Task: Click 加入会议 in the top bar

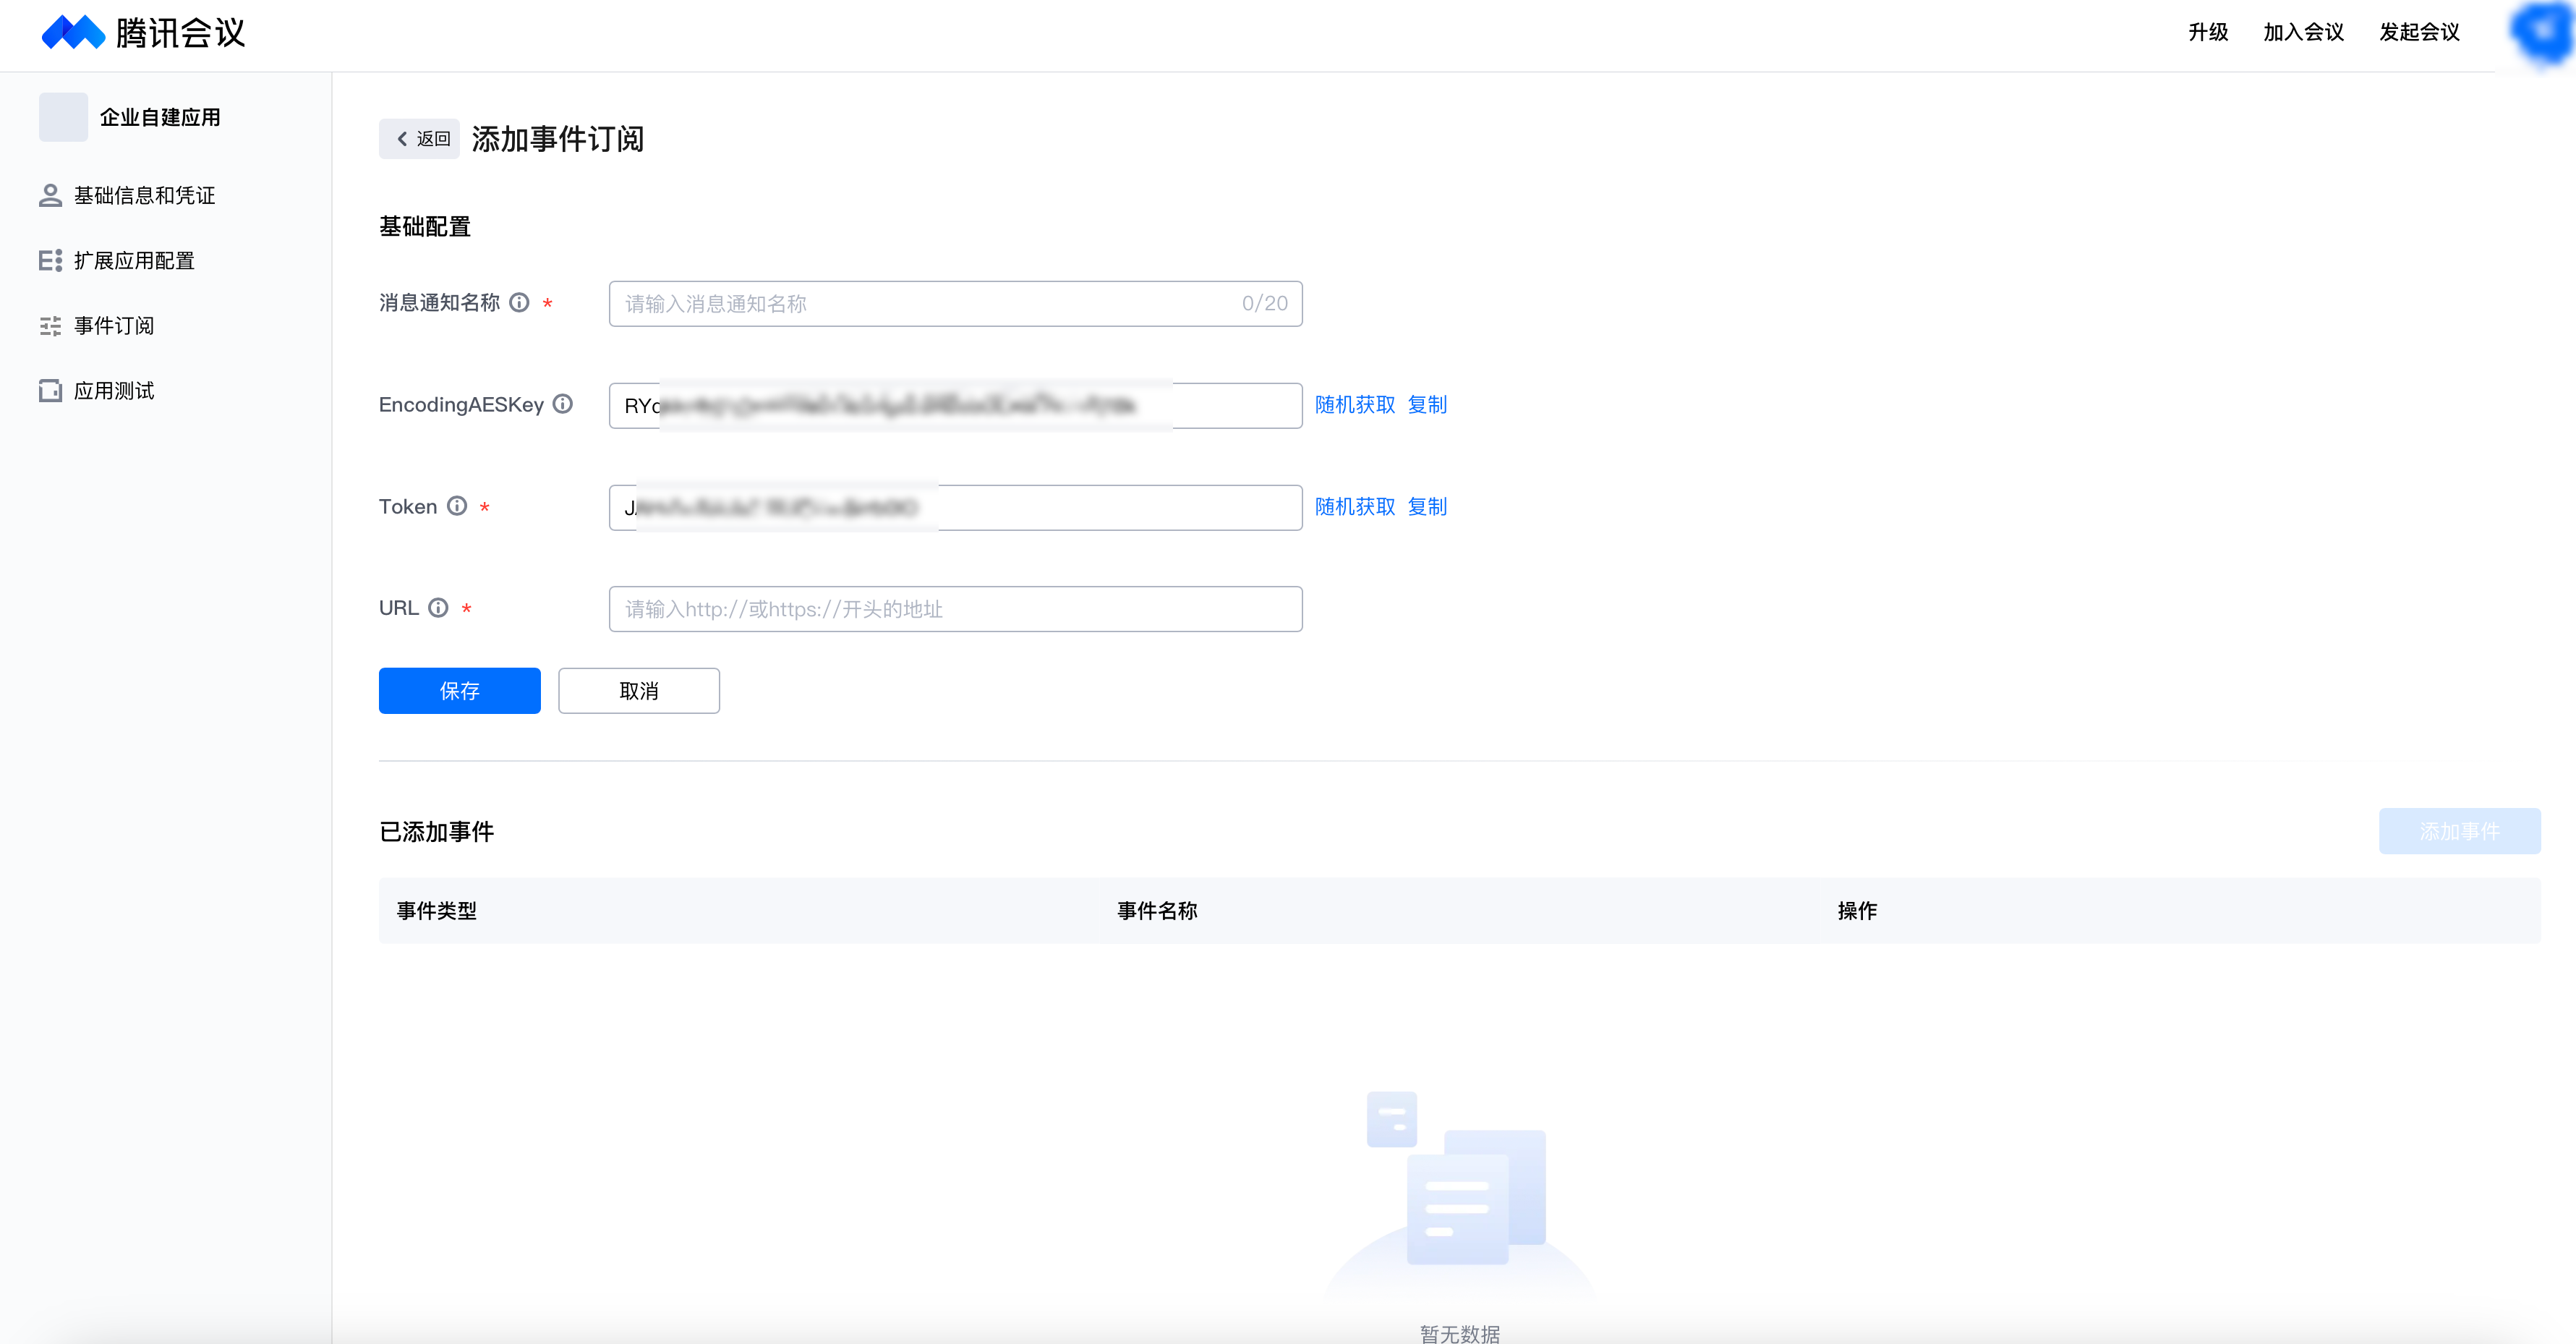Action: pyautogui.click(x=2304, y=32)
